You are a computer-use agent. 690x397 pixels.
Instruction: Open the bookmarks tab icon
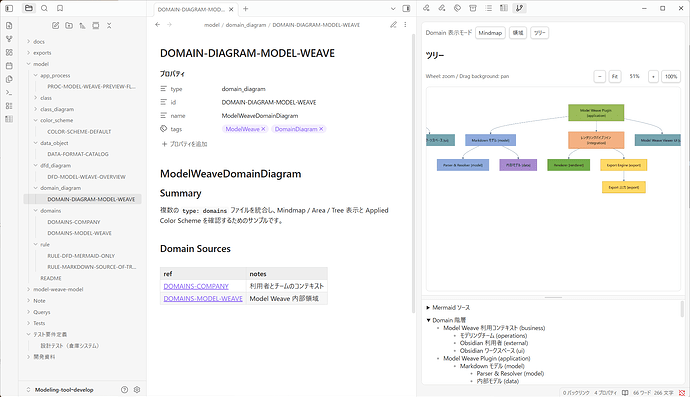(x=60, y=8)
